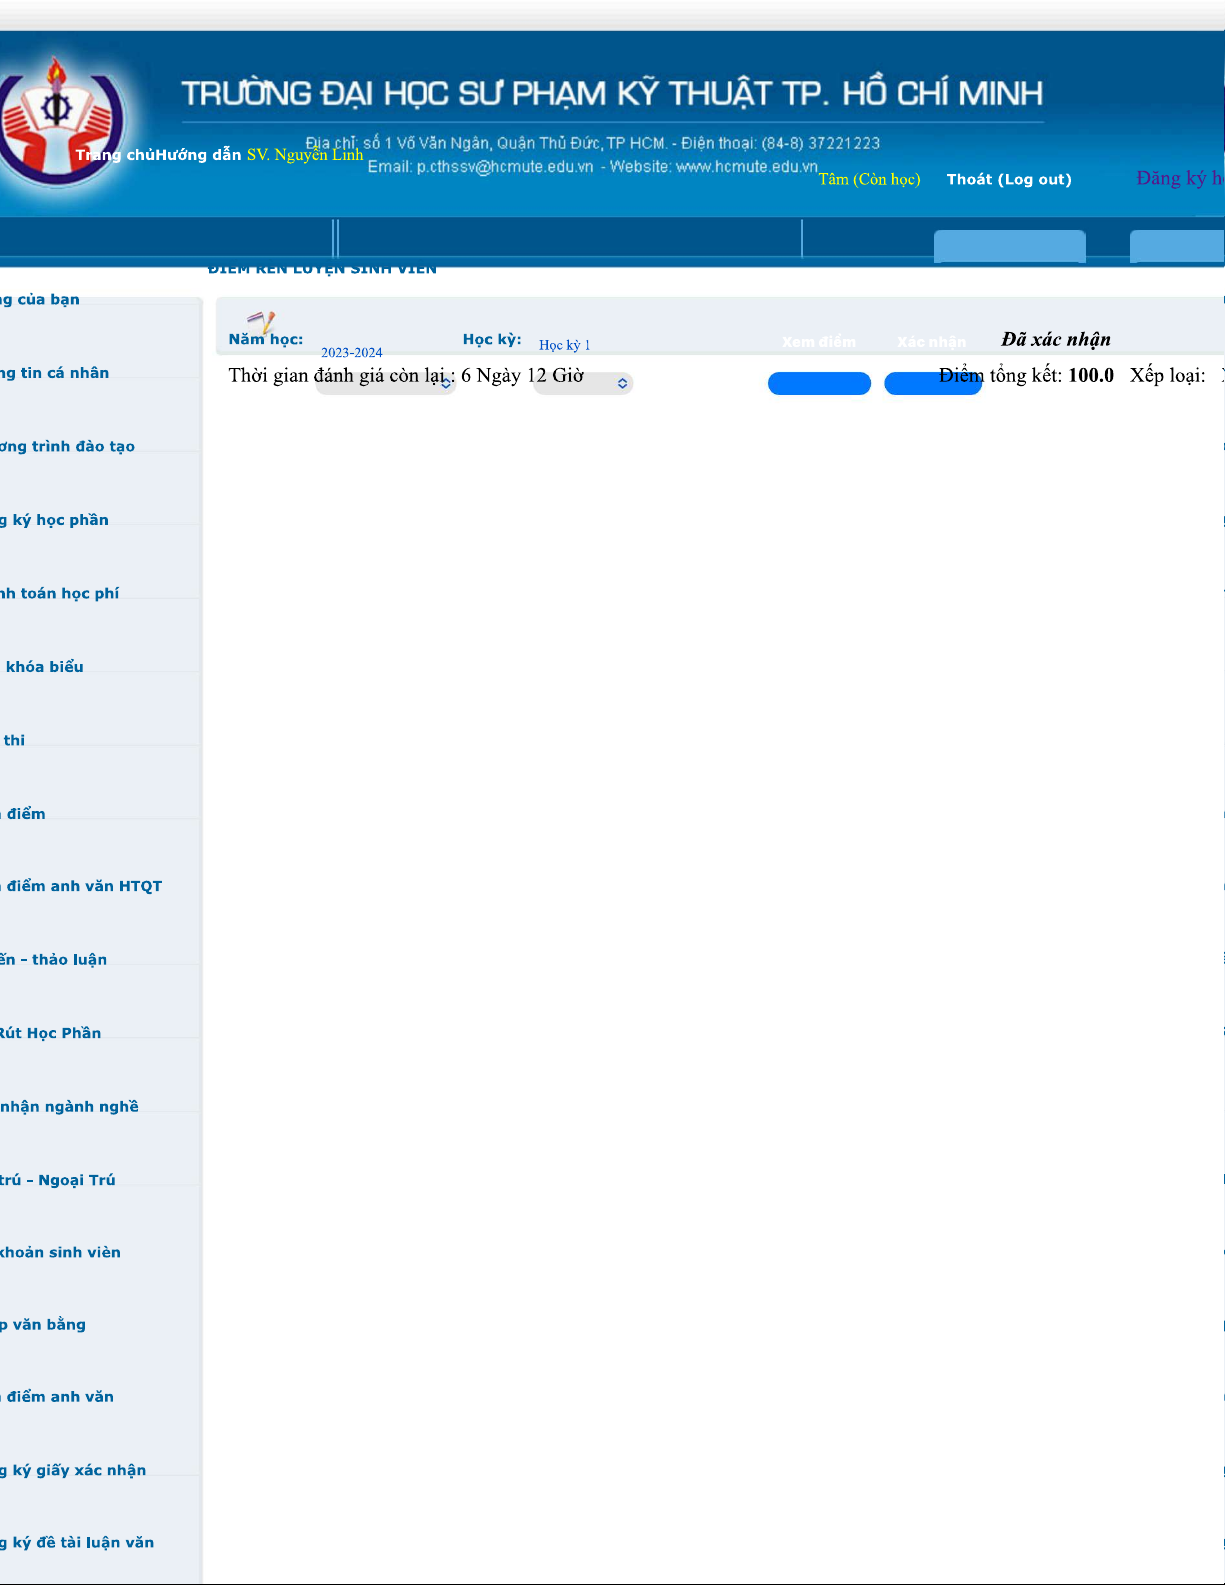Select Rút Học Phần sidebar item

click(51, 1033)
